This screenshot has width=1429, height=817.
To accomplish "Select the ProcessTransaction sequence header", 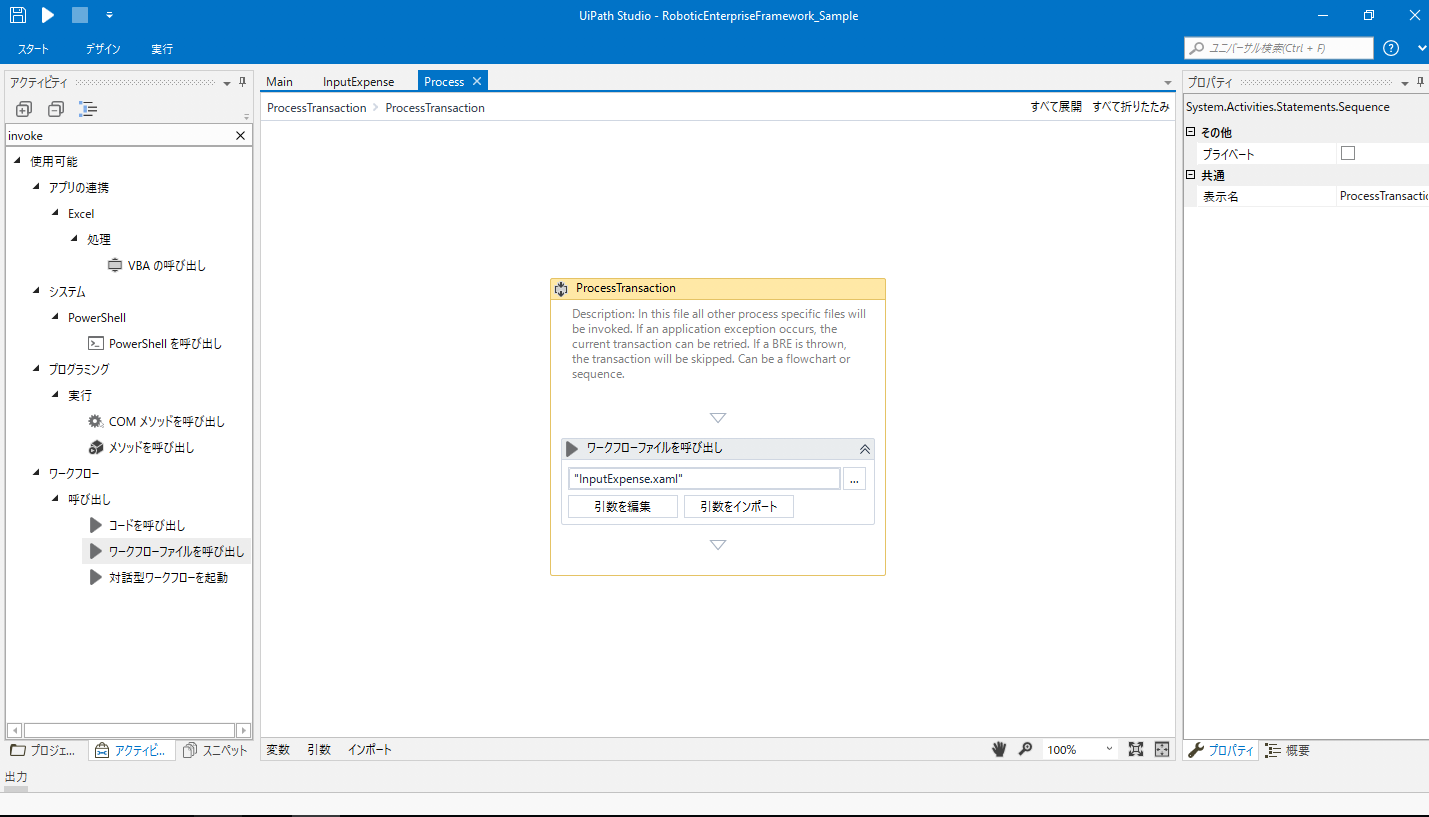I will pyautogui.click(x=717, y=288).
